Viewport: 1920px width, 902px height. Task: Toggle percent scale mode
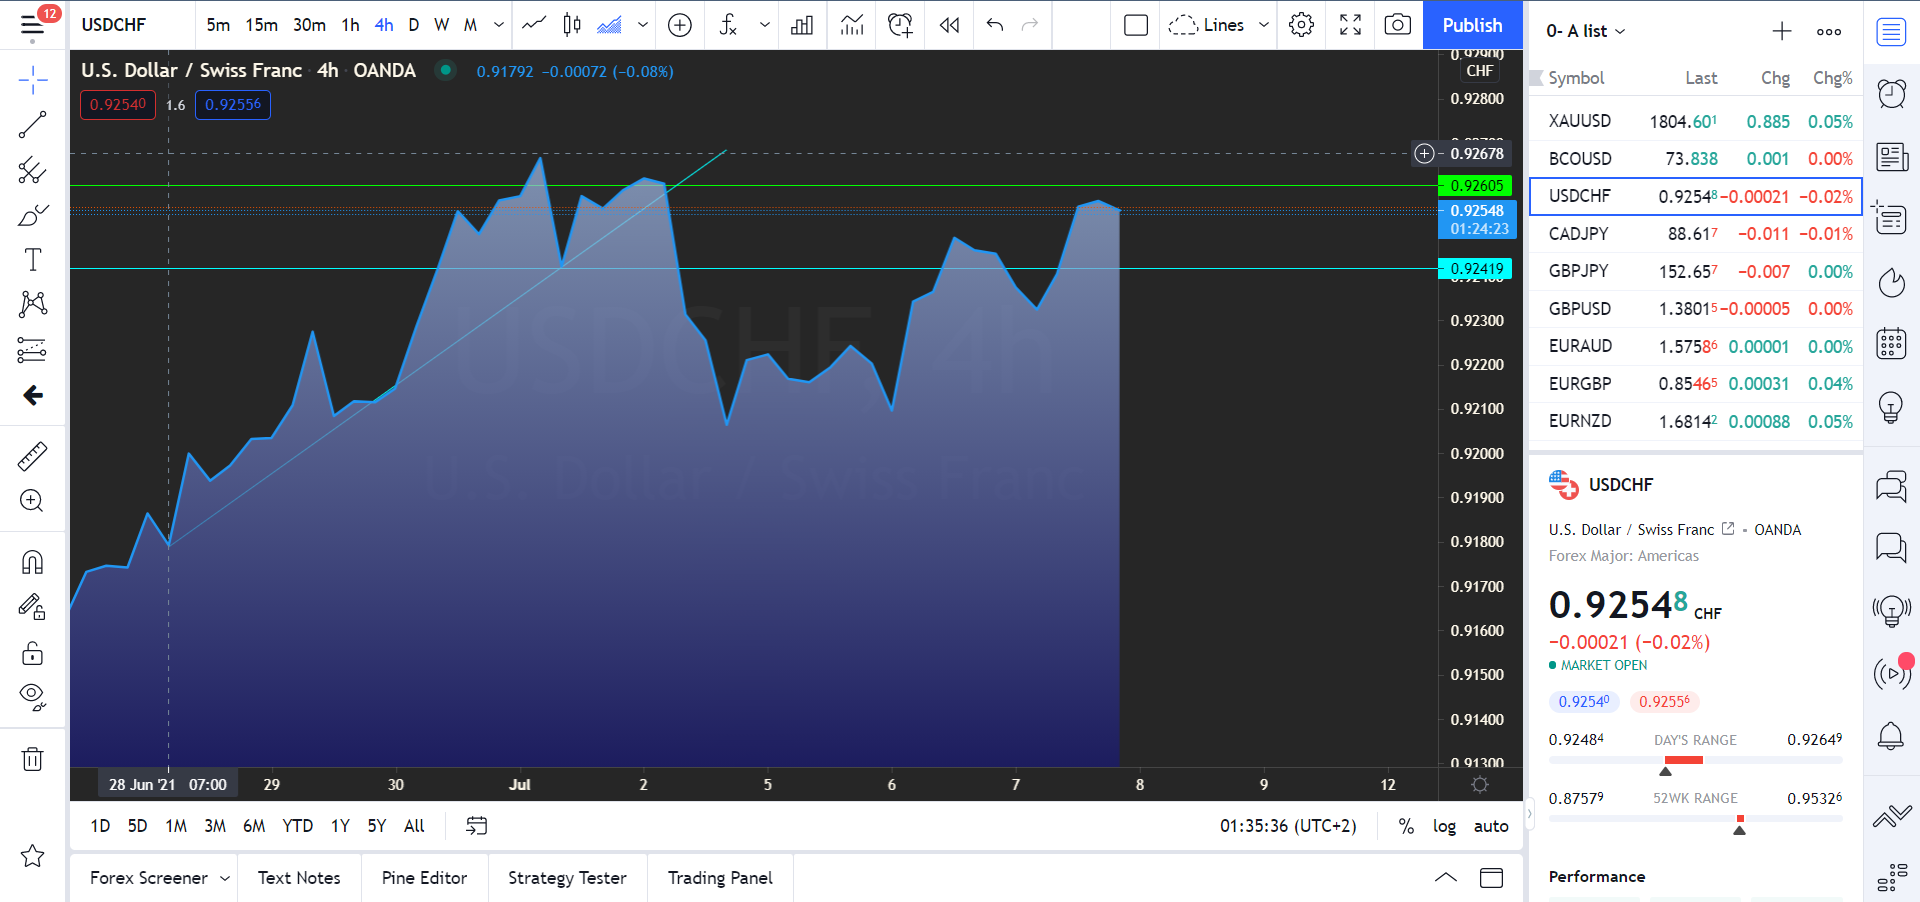tap(1406, 826)
